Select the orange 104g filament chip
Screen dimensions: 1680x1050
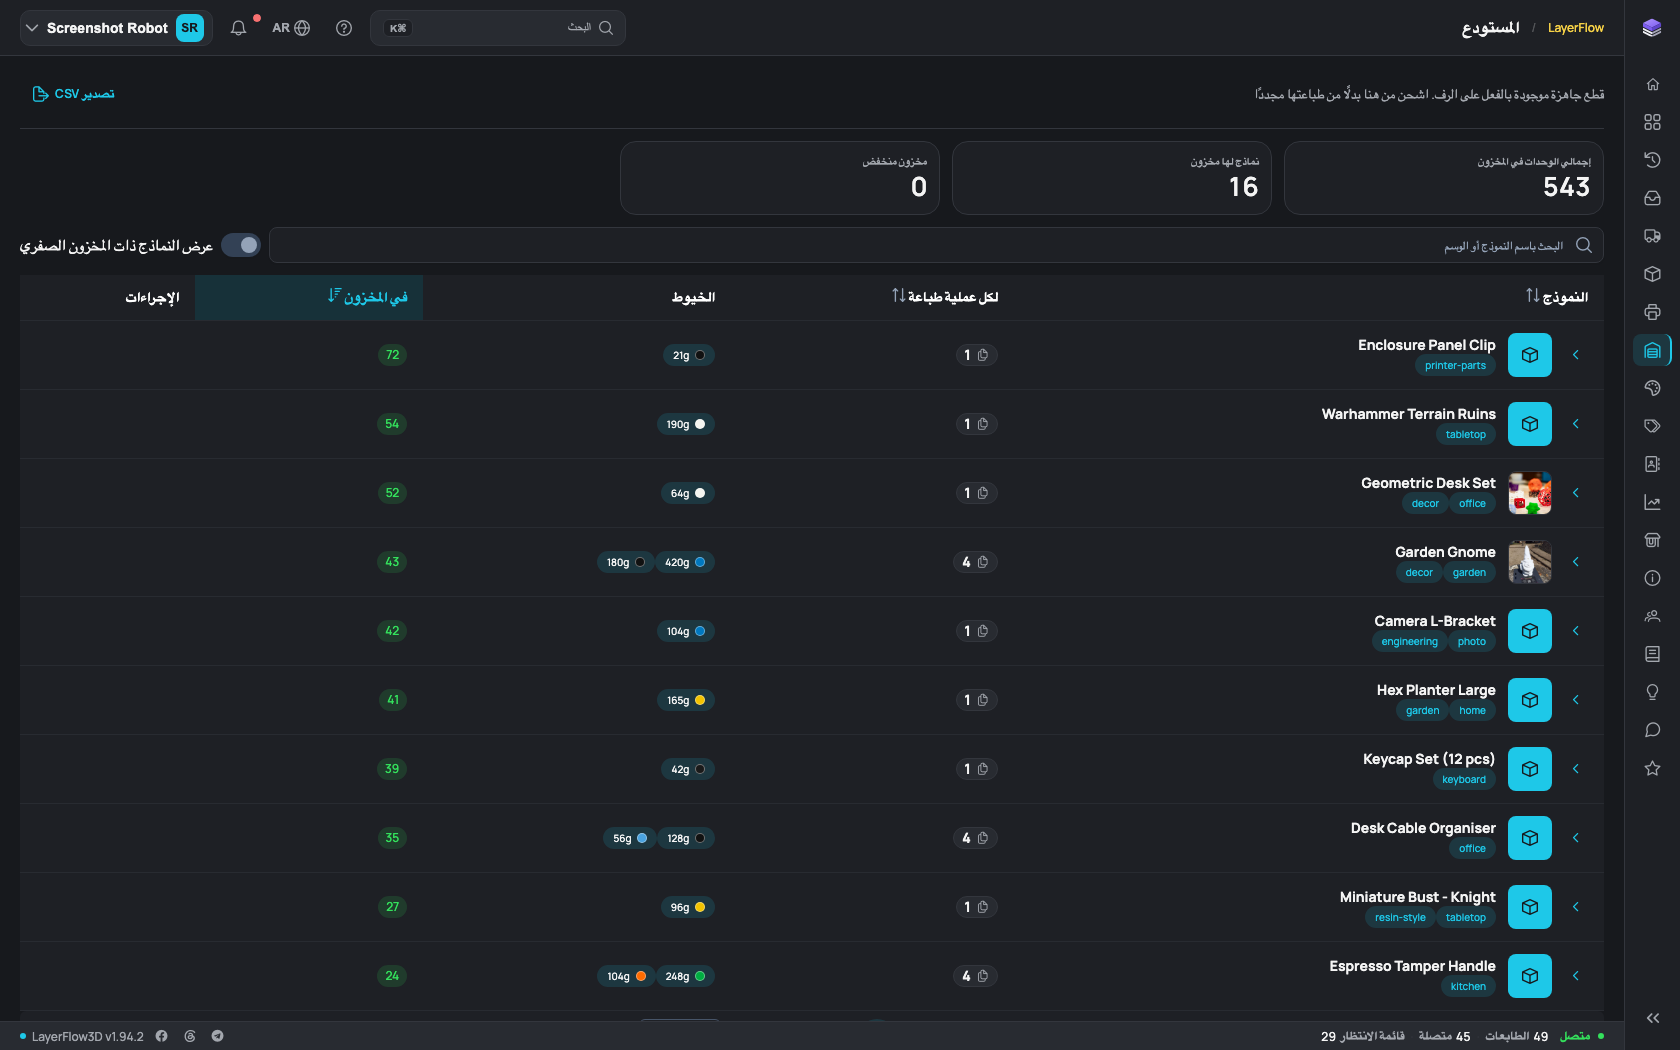pyautogui.click(x=626, y=976)
